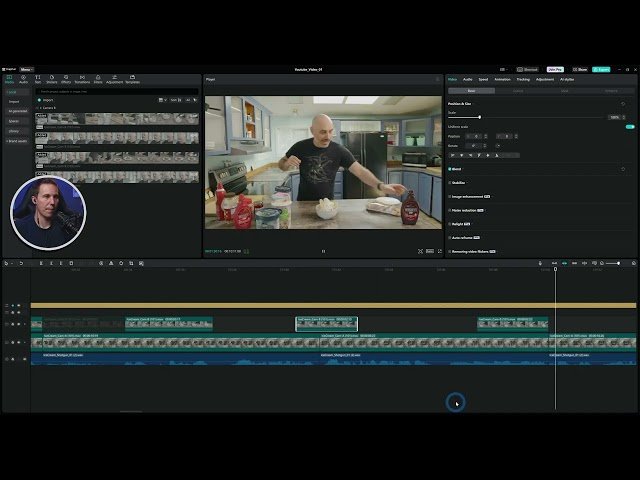Switch to the Speed inspector tab
This screenshot has height=480, width=640.
[483, 79]
